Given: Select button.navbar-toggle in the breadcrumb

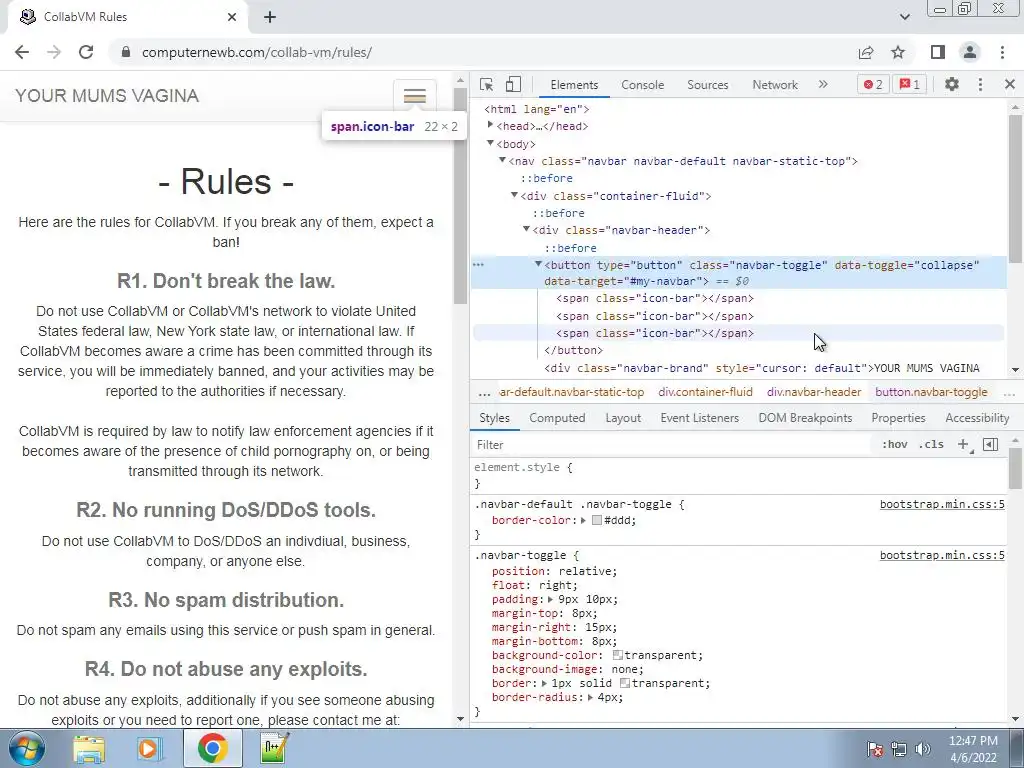Looking at the screenshot, I should point(931,392).
